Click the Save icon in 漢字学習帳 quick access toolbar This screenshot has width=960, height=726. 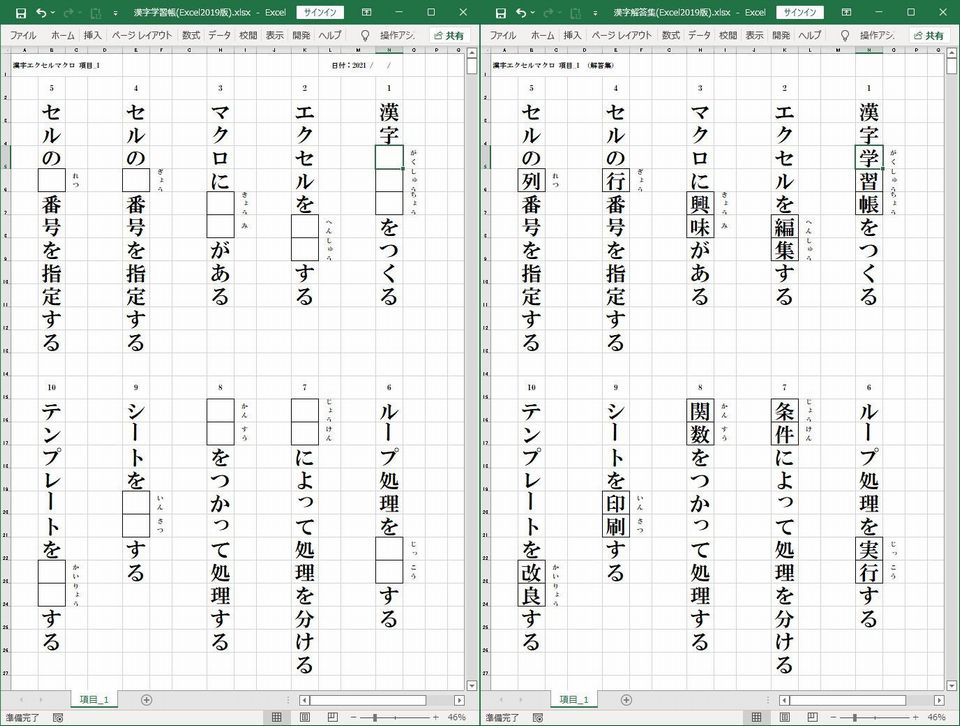[x=22, y=13]
